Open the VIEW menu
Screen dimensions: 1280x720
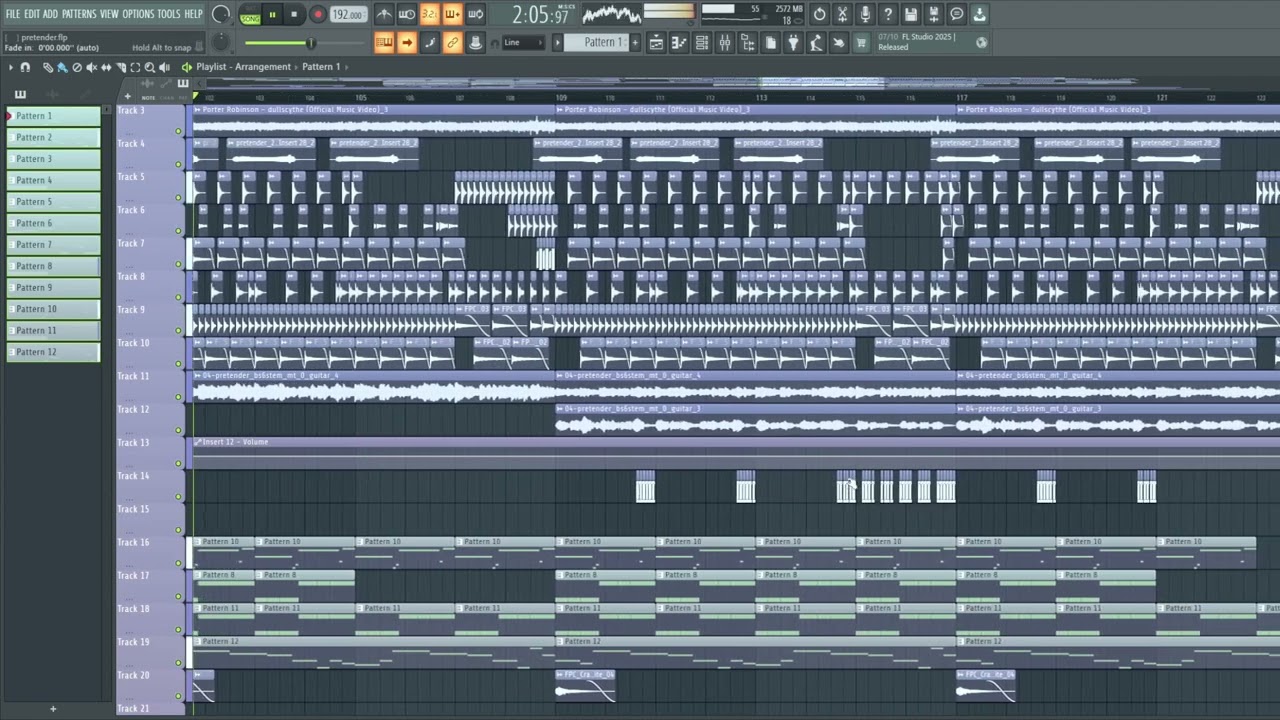(109, 14)
